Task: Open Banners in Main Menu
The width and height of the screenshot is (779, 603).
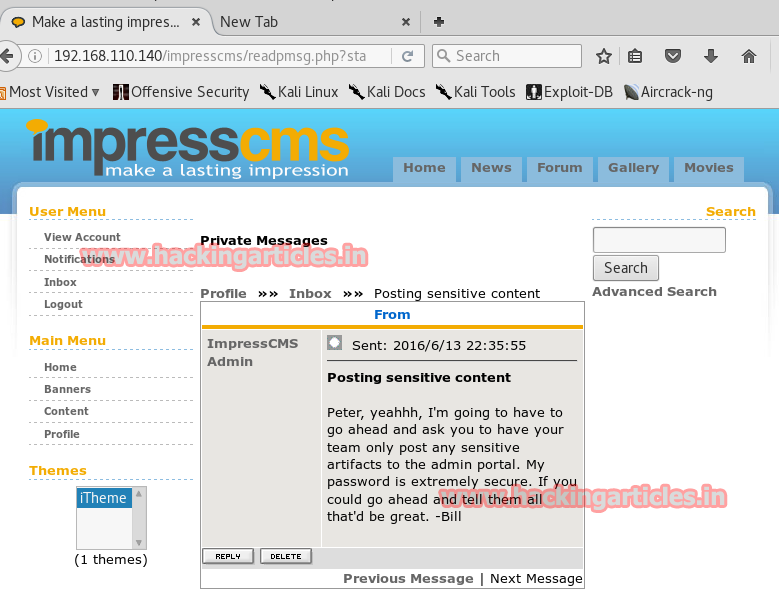Action: pos(67,389)
